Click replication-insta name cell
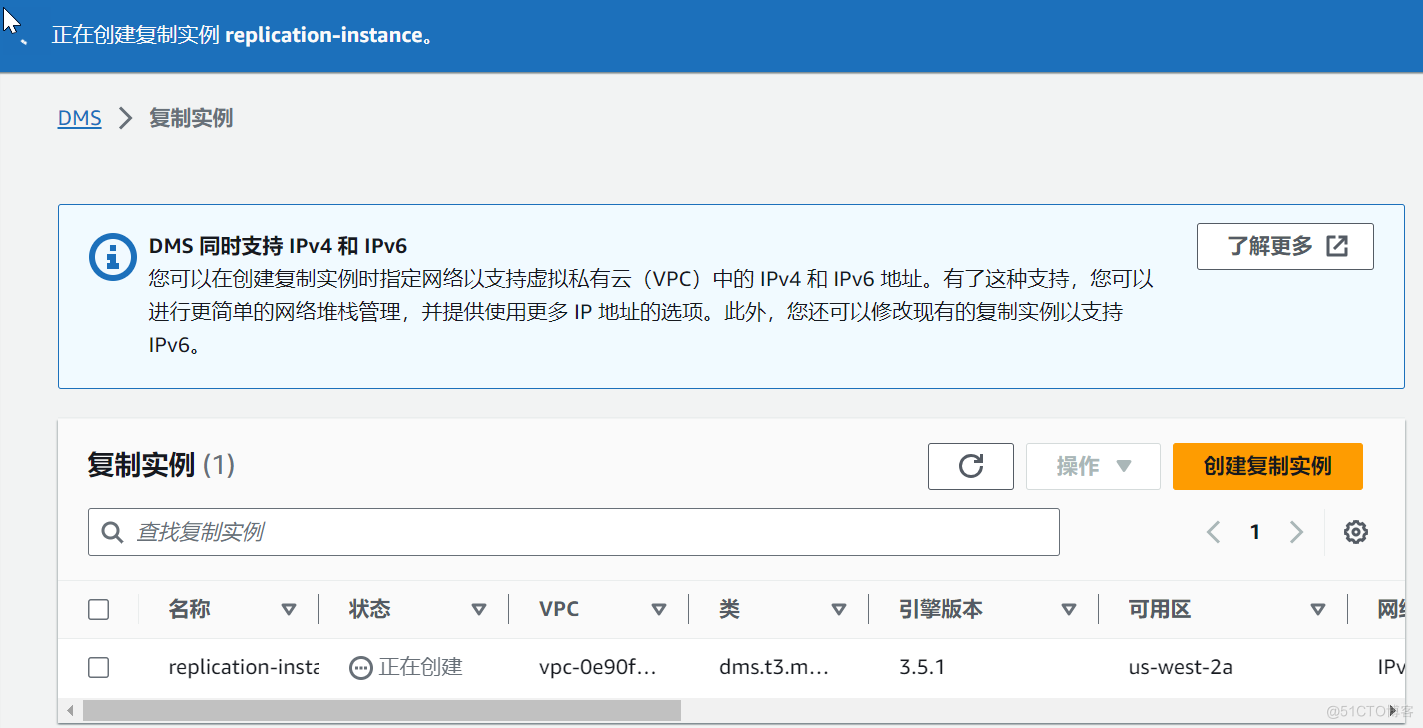The image size is (1423, 728). 244,667
